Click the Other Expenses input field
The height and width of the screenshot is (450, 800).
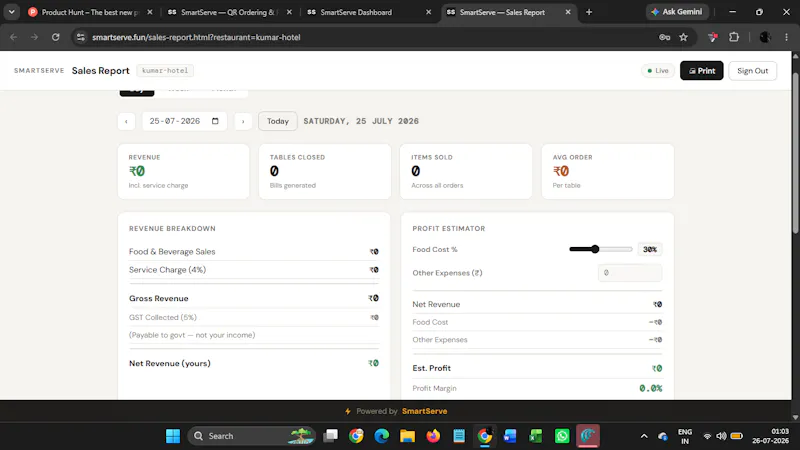click(630, 272)
